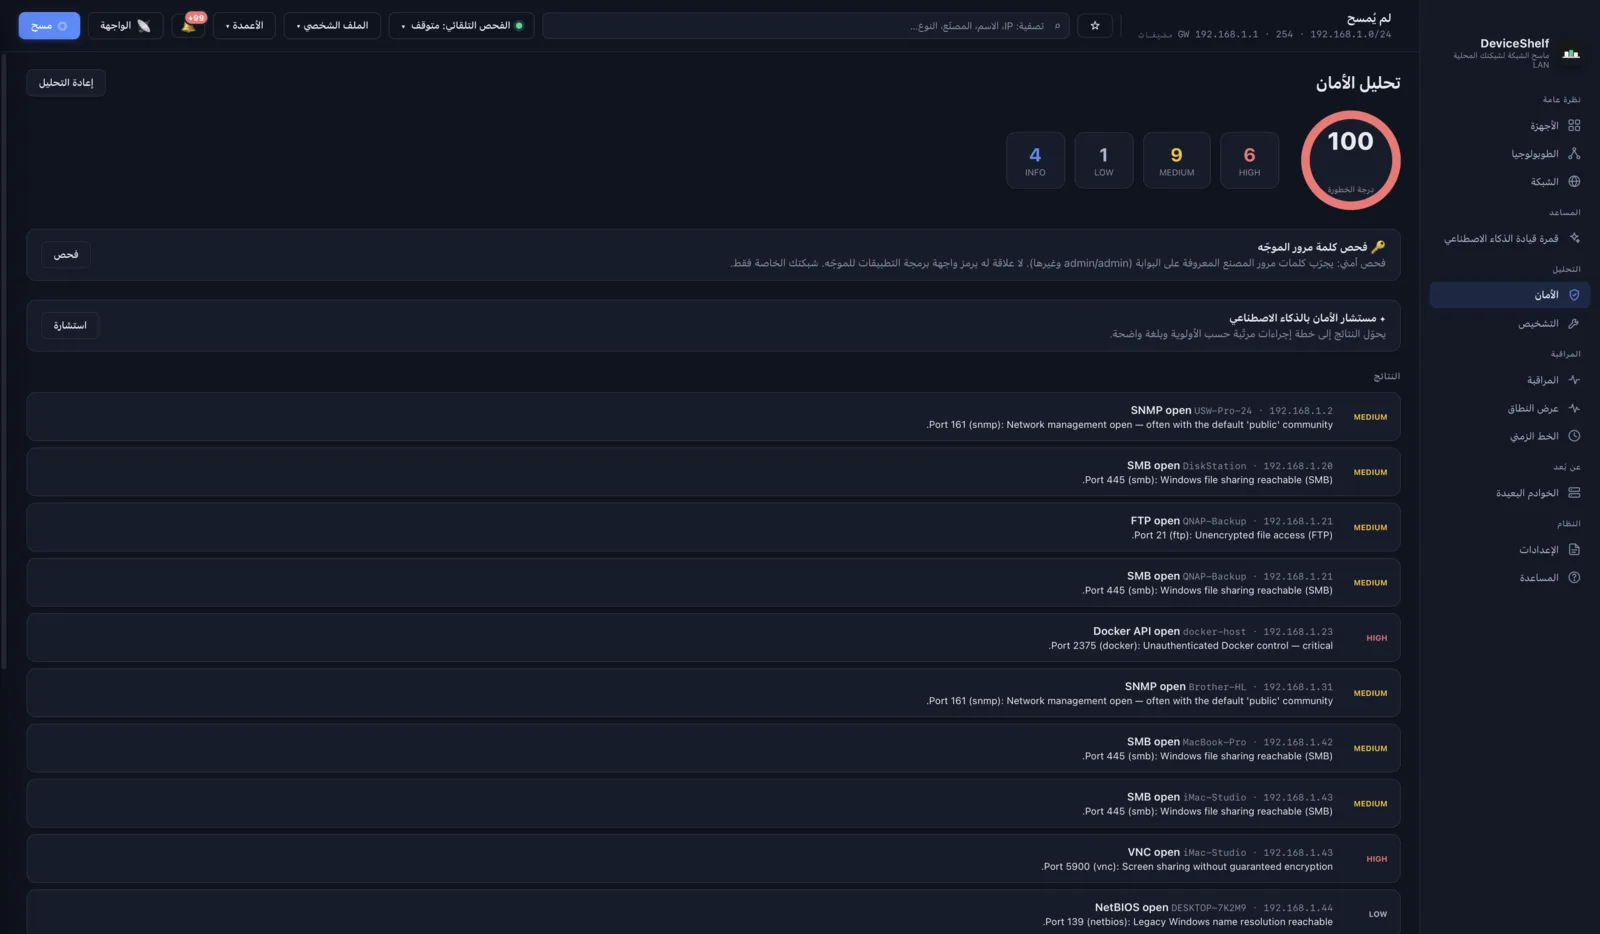
Task: Open the notifications bell with +99 badge
Action: click(189, 25)
